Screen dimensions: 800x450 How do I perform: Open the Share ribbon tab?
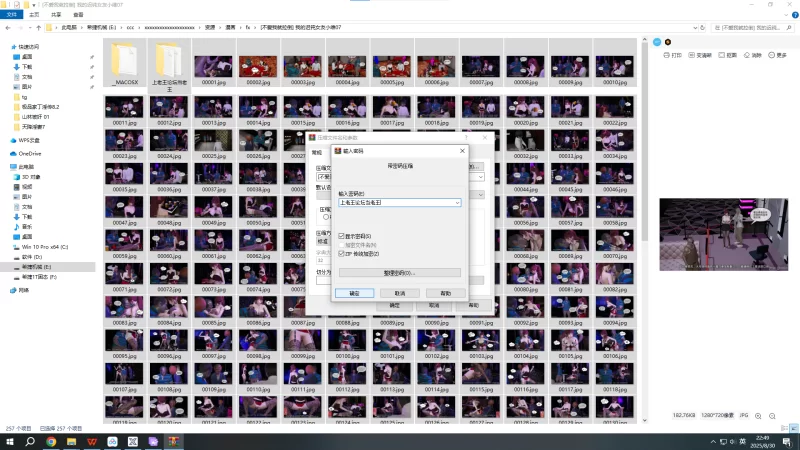tap(56, 15)
